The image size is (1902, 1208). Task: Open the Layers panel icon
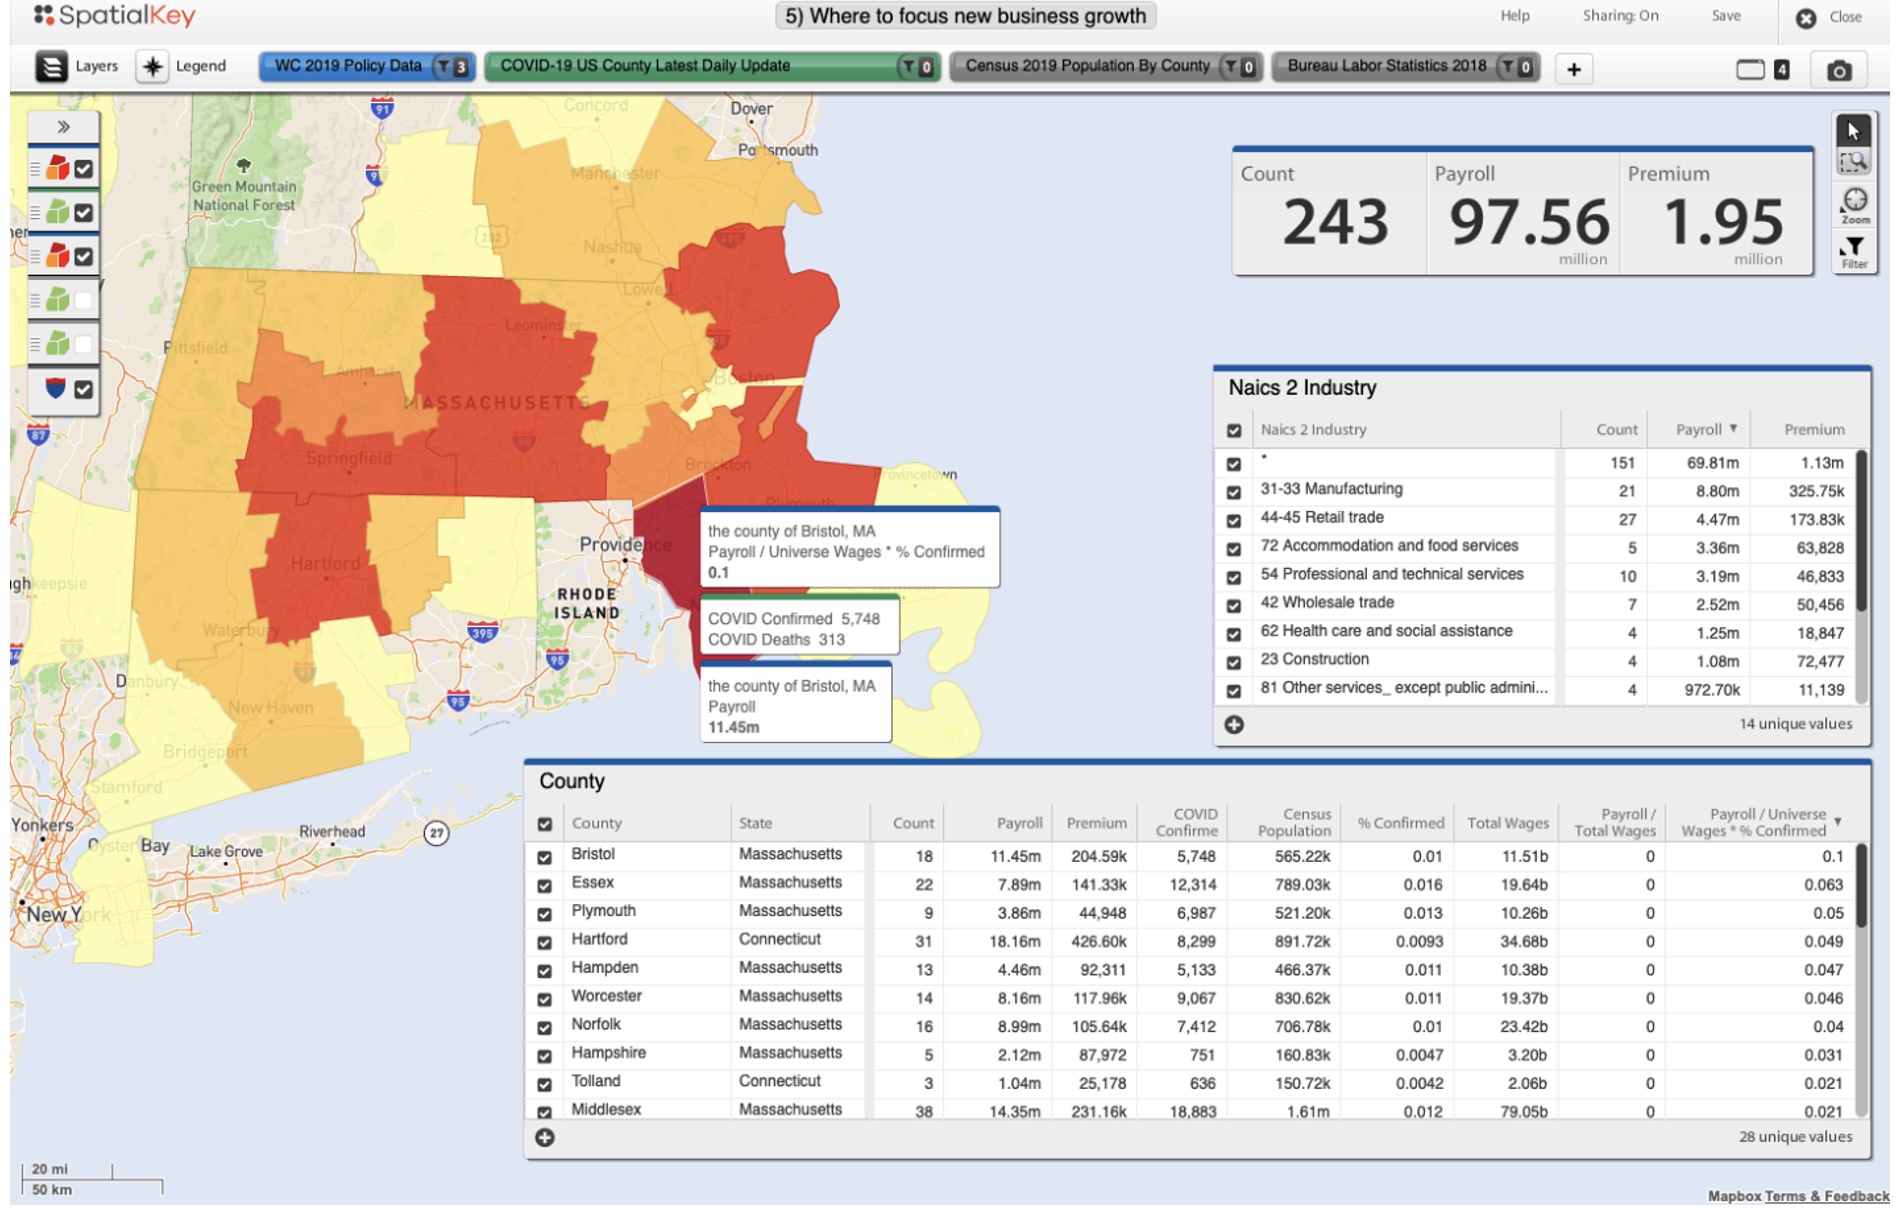click(51, 66)
